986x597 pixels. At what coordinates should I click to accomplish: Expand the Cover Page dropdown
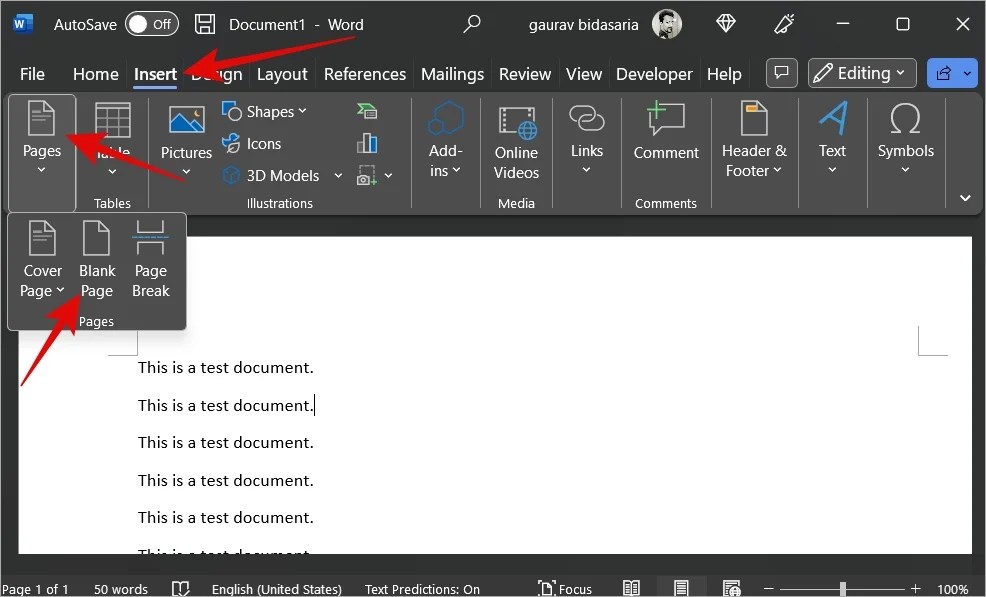pos(41,258)
